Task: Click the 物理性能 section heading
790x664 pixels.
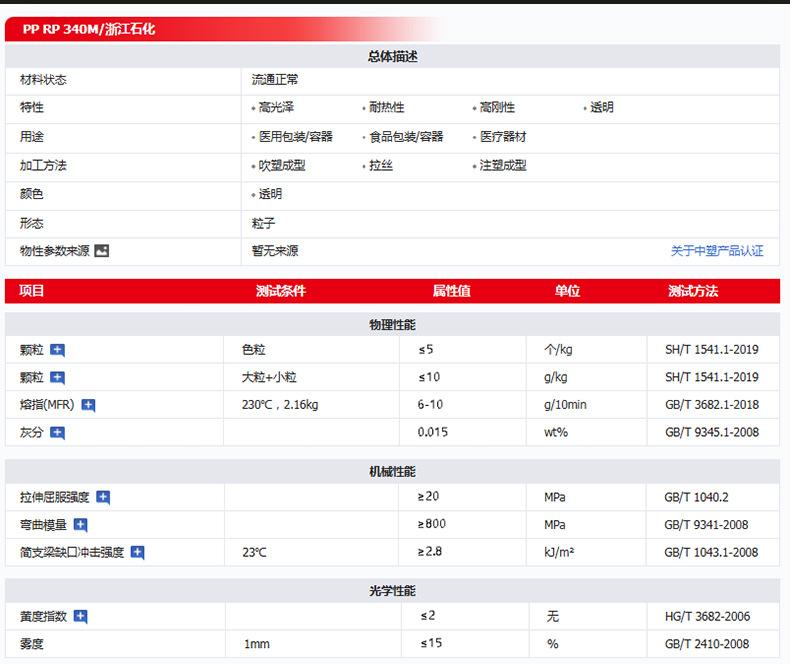Action: 392,324
